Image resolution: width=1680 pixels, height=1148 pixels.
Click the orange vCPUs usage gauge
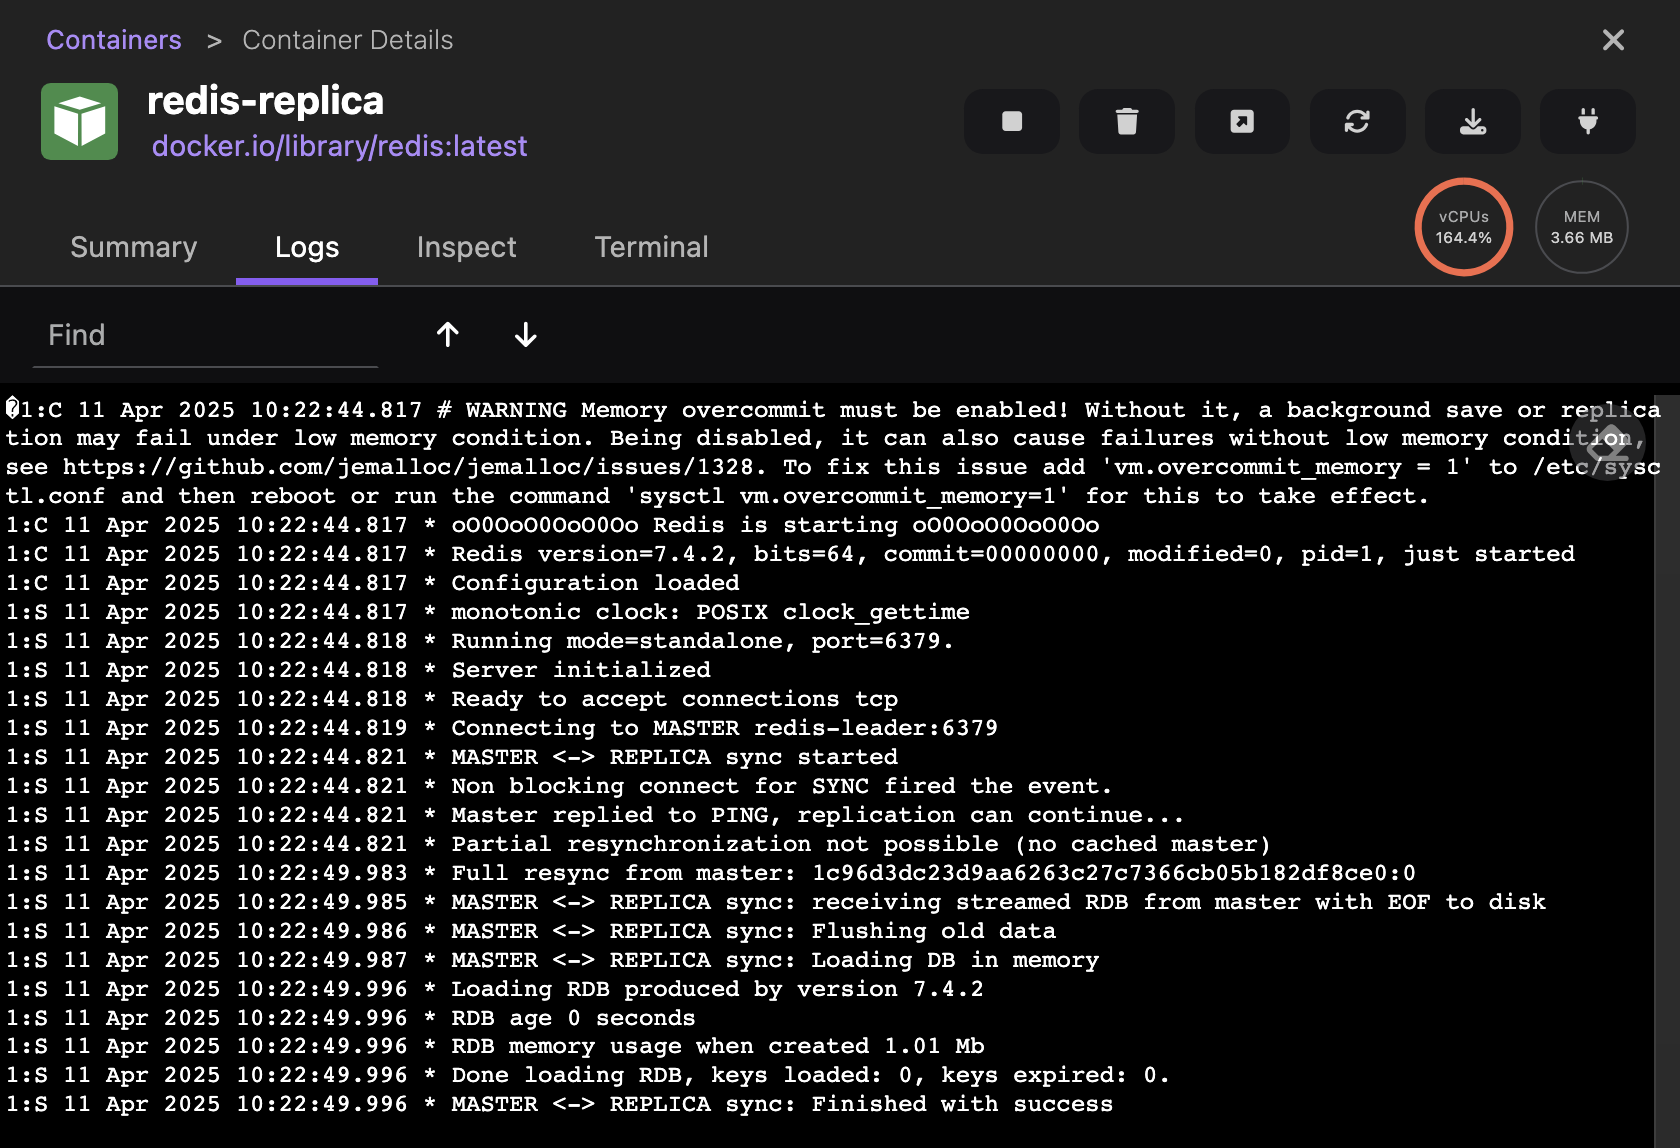click(1463, 227)
